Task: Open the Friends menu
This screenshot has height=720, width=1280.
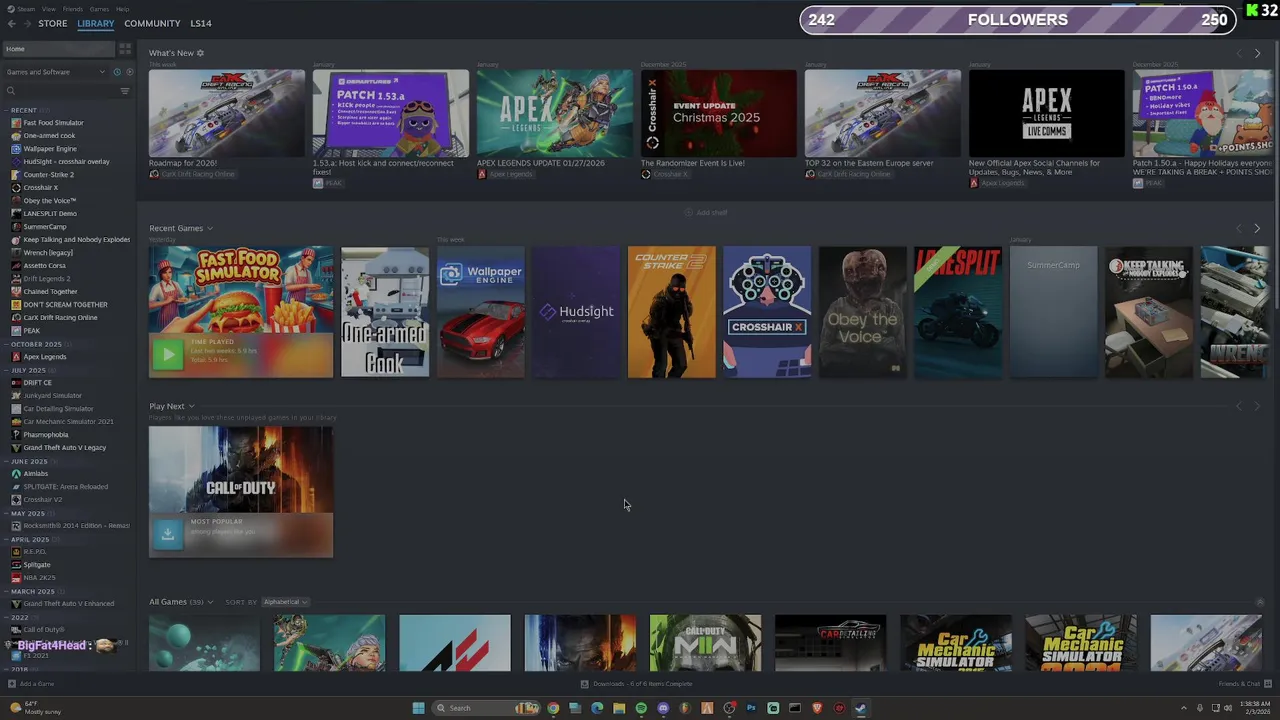Action: 73,8
